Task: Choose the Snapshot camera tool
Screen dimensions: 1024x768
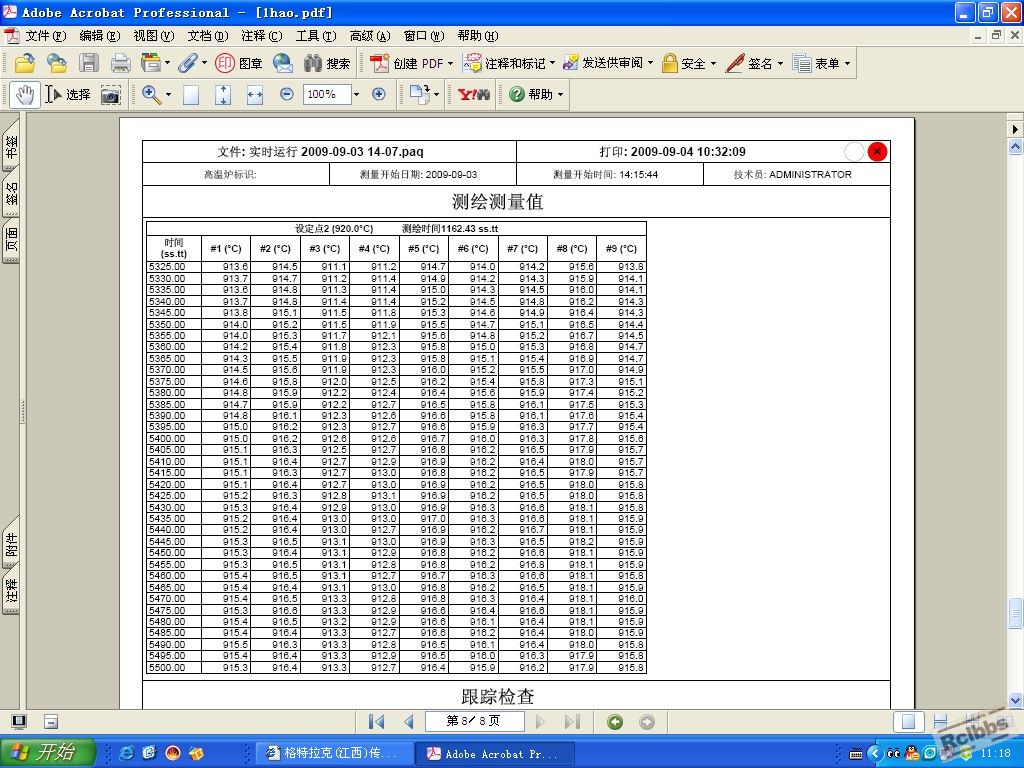Action: click(x=111, y=95)
